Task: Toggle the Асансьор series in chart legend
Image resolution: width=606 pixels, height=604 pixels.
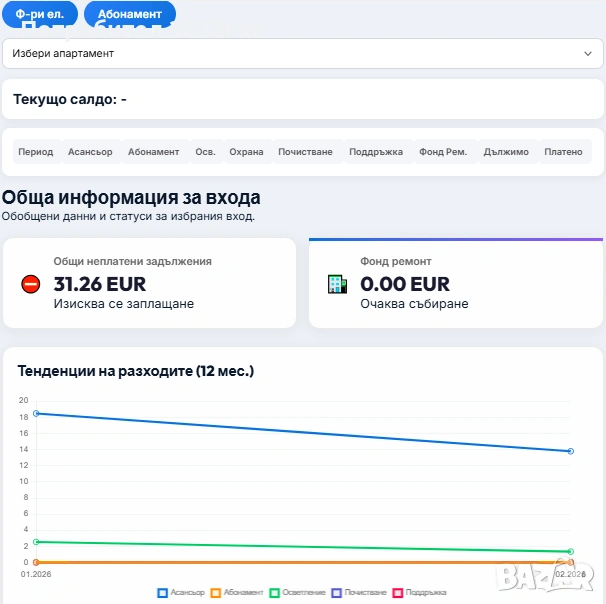Action: [181, 593]
